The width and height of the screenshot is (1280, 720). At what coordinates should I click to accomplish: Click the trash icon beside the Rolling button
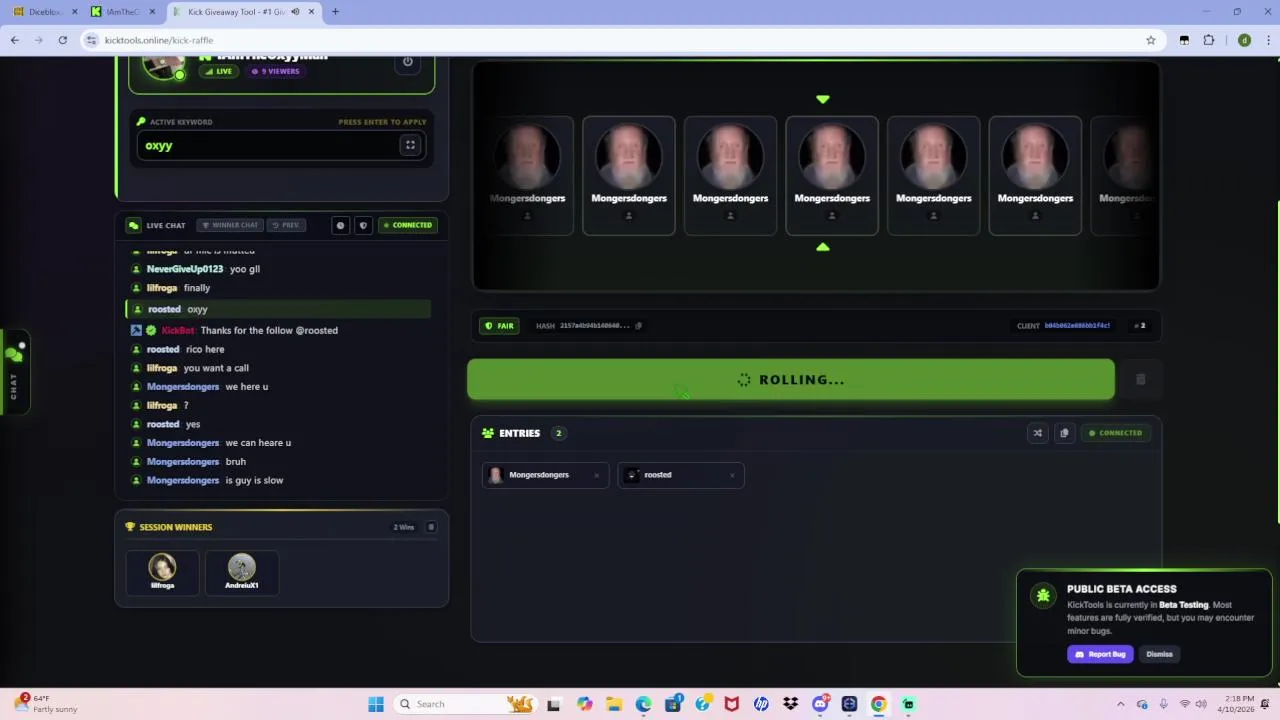coord(1140,380)
